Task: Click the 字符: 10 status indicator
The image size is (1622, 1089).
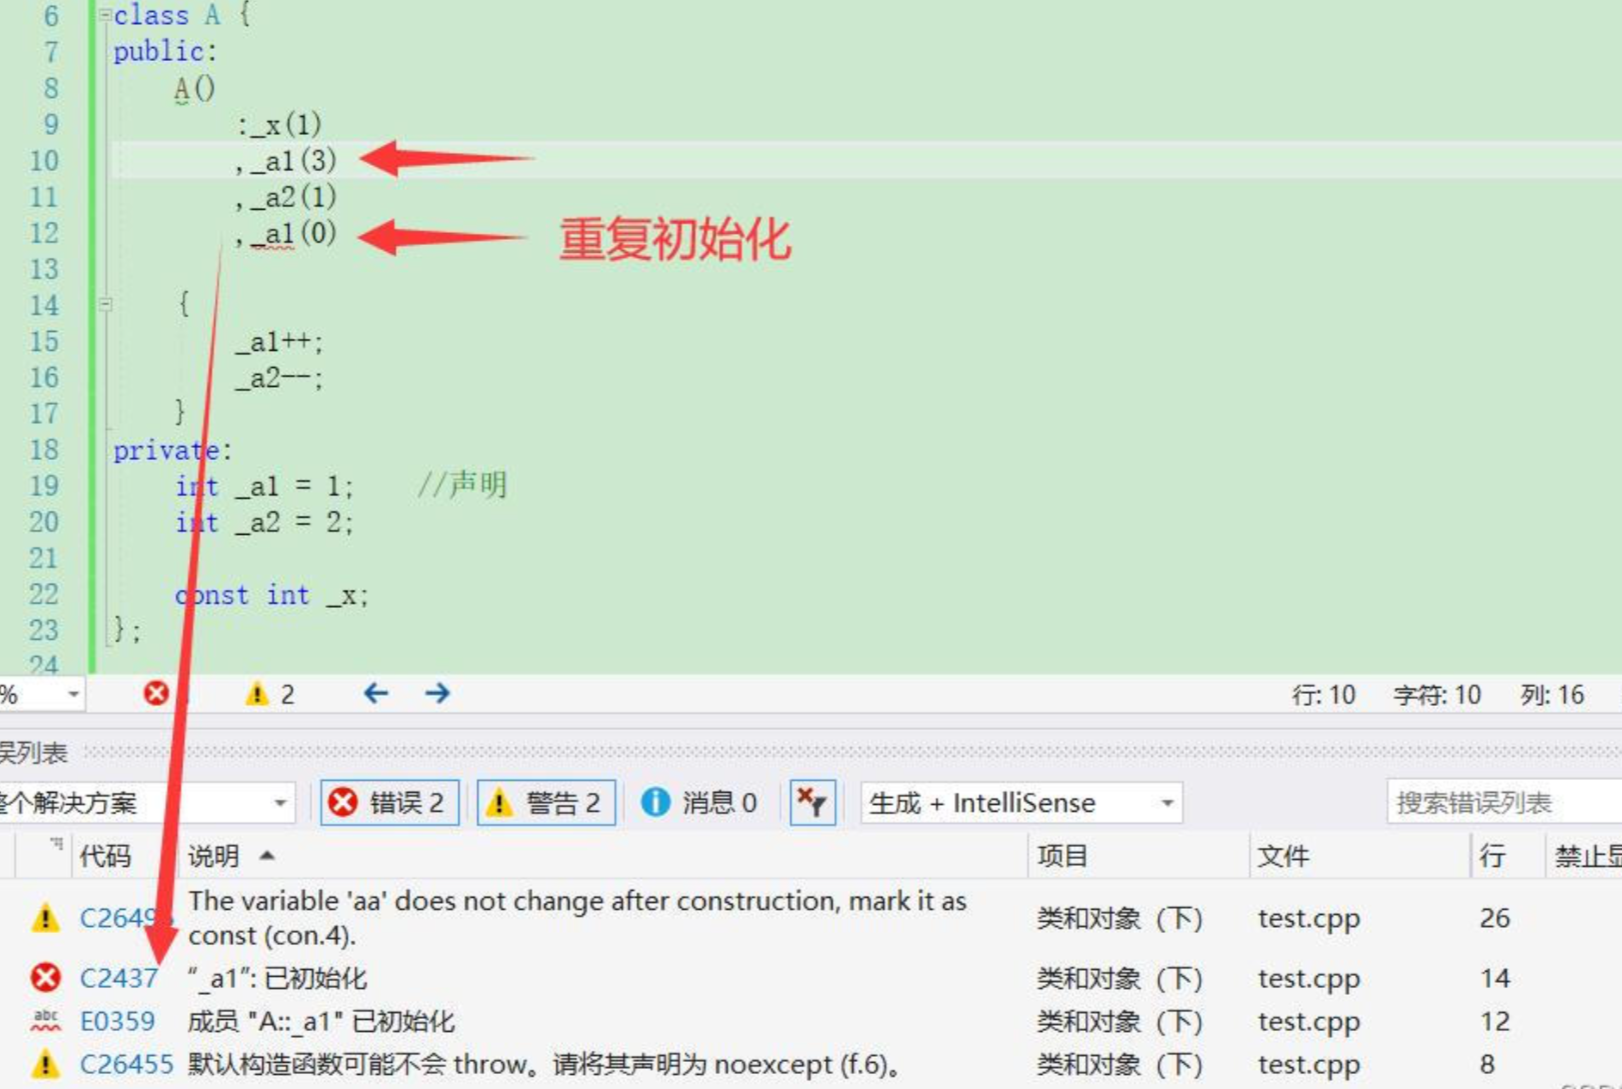Action: 1436,694
